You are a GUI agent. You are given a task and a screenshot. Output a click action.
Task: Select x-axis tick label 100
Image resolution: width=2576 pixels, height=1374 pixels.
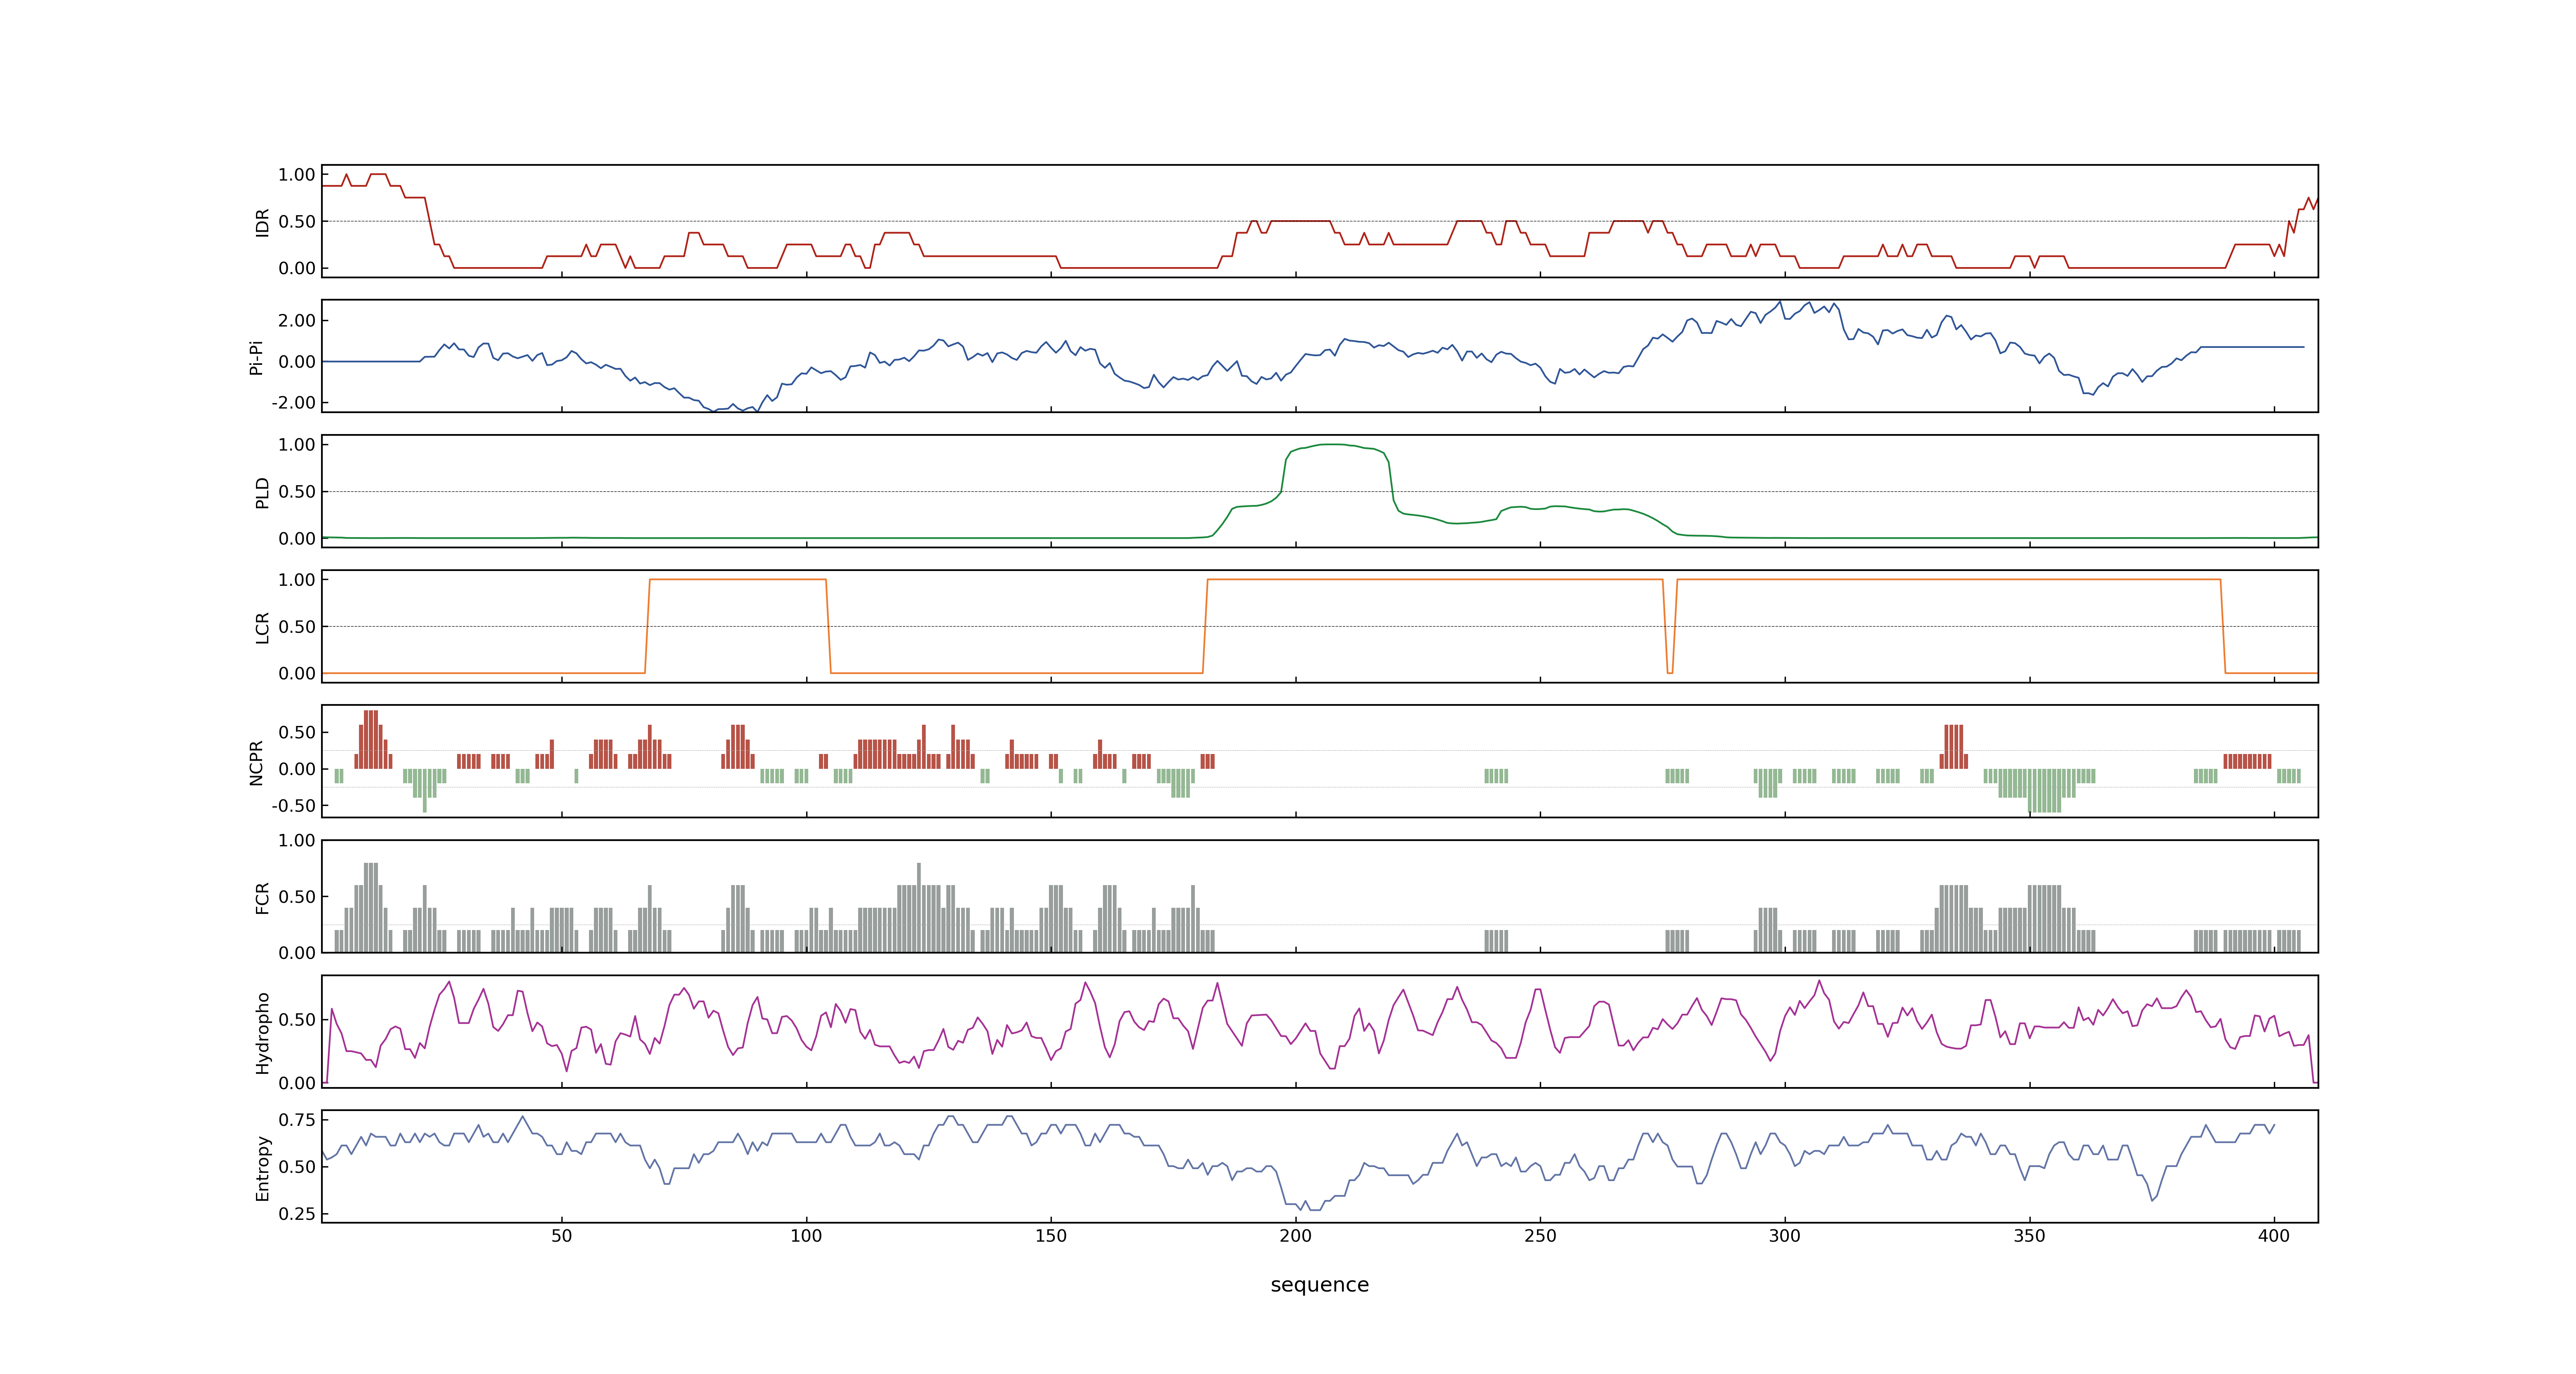pyautogui.click(x=806, y=1236)
